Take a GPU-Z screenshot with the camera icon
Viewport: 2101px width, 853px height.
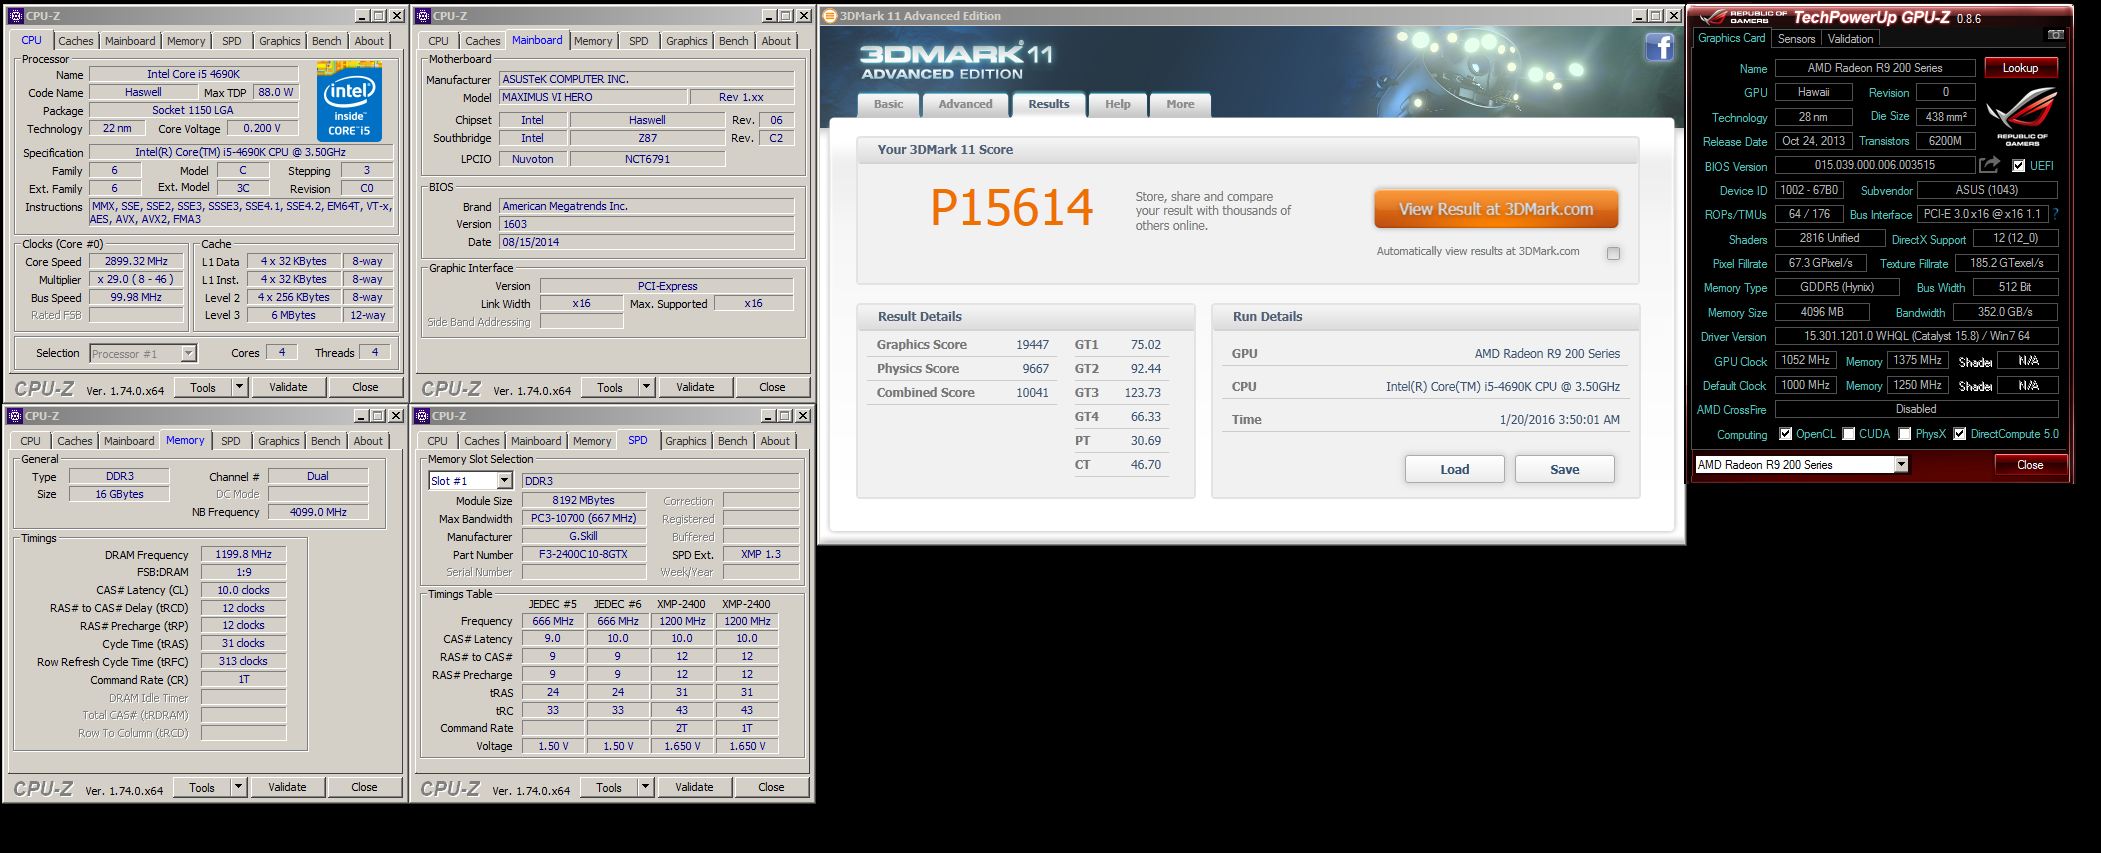point(2055,35)
